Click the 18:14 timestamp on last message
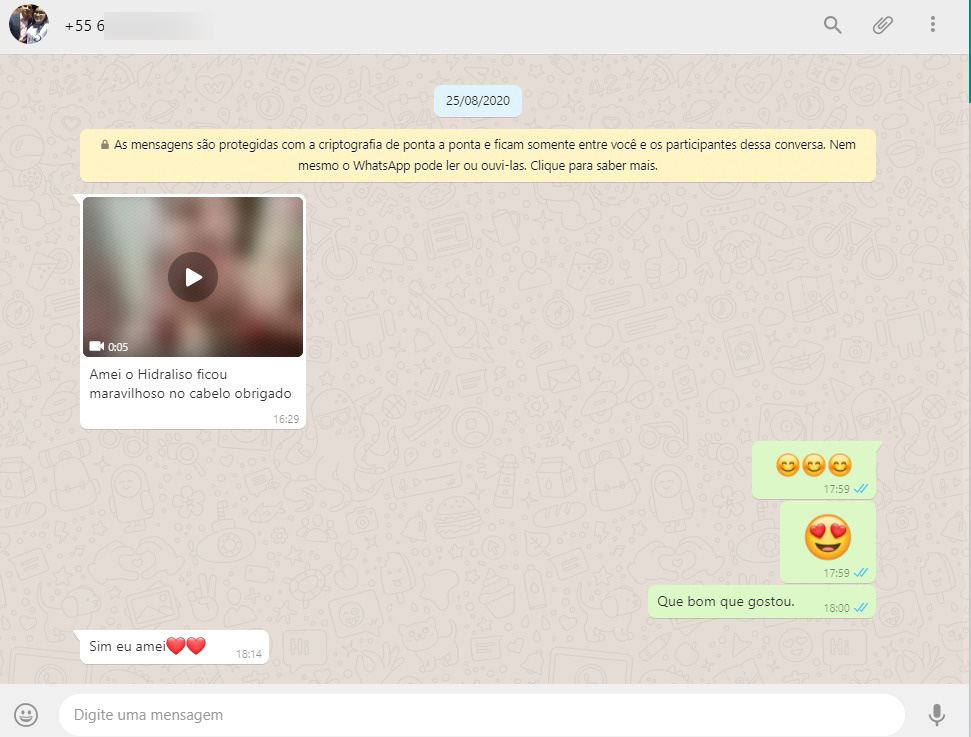This screenshot has width=971, height=737. coord(248,654)
